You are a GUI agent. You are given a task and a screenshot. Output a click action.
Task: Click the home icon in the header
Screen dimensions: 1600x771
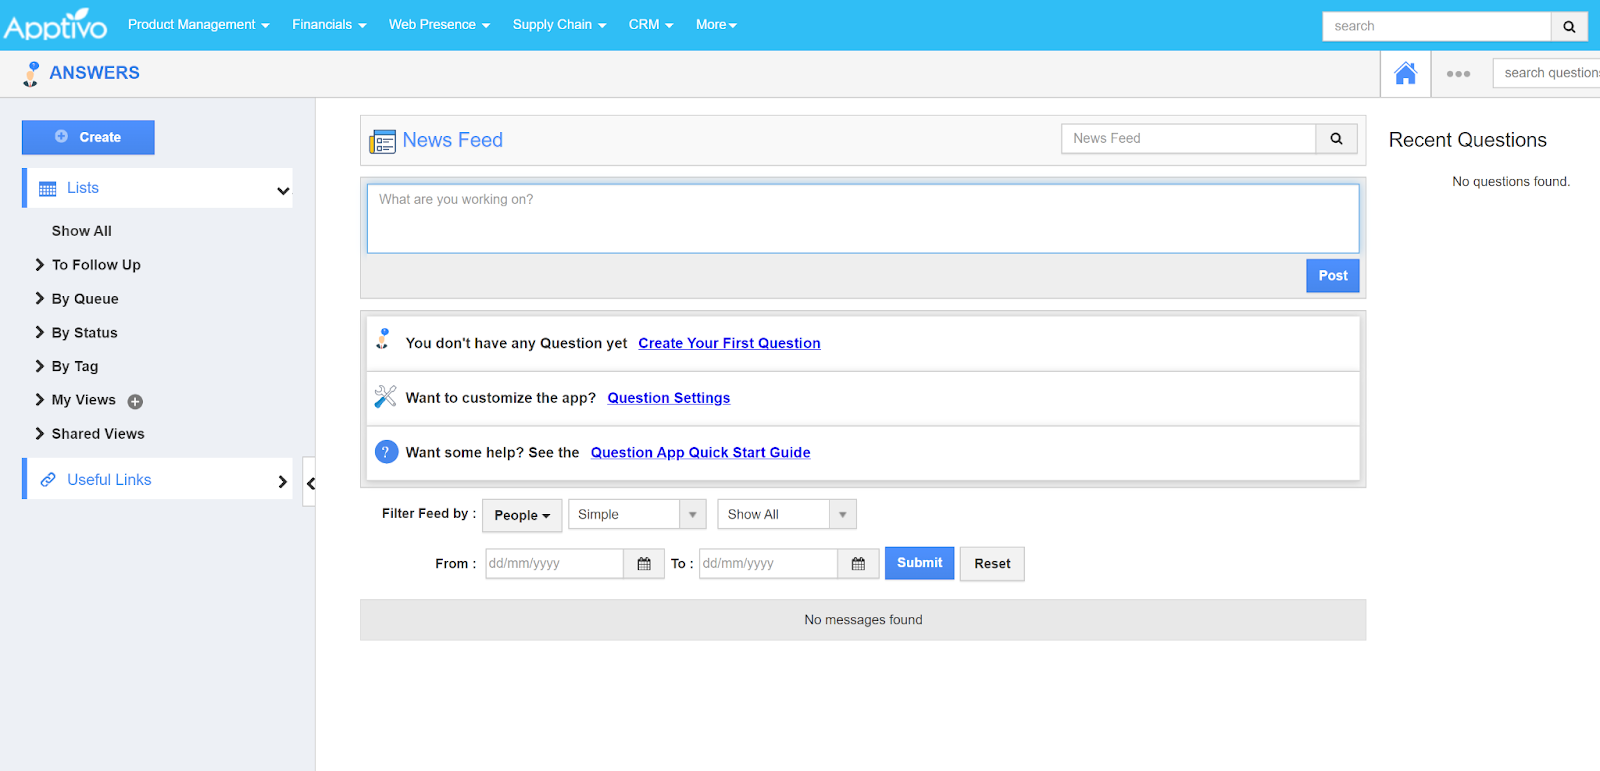pos(1405,74)
